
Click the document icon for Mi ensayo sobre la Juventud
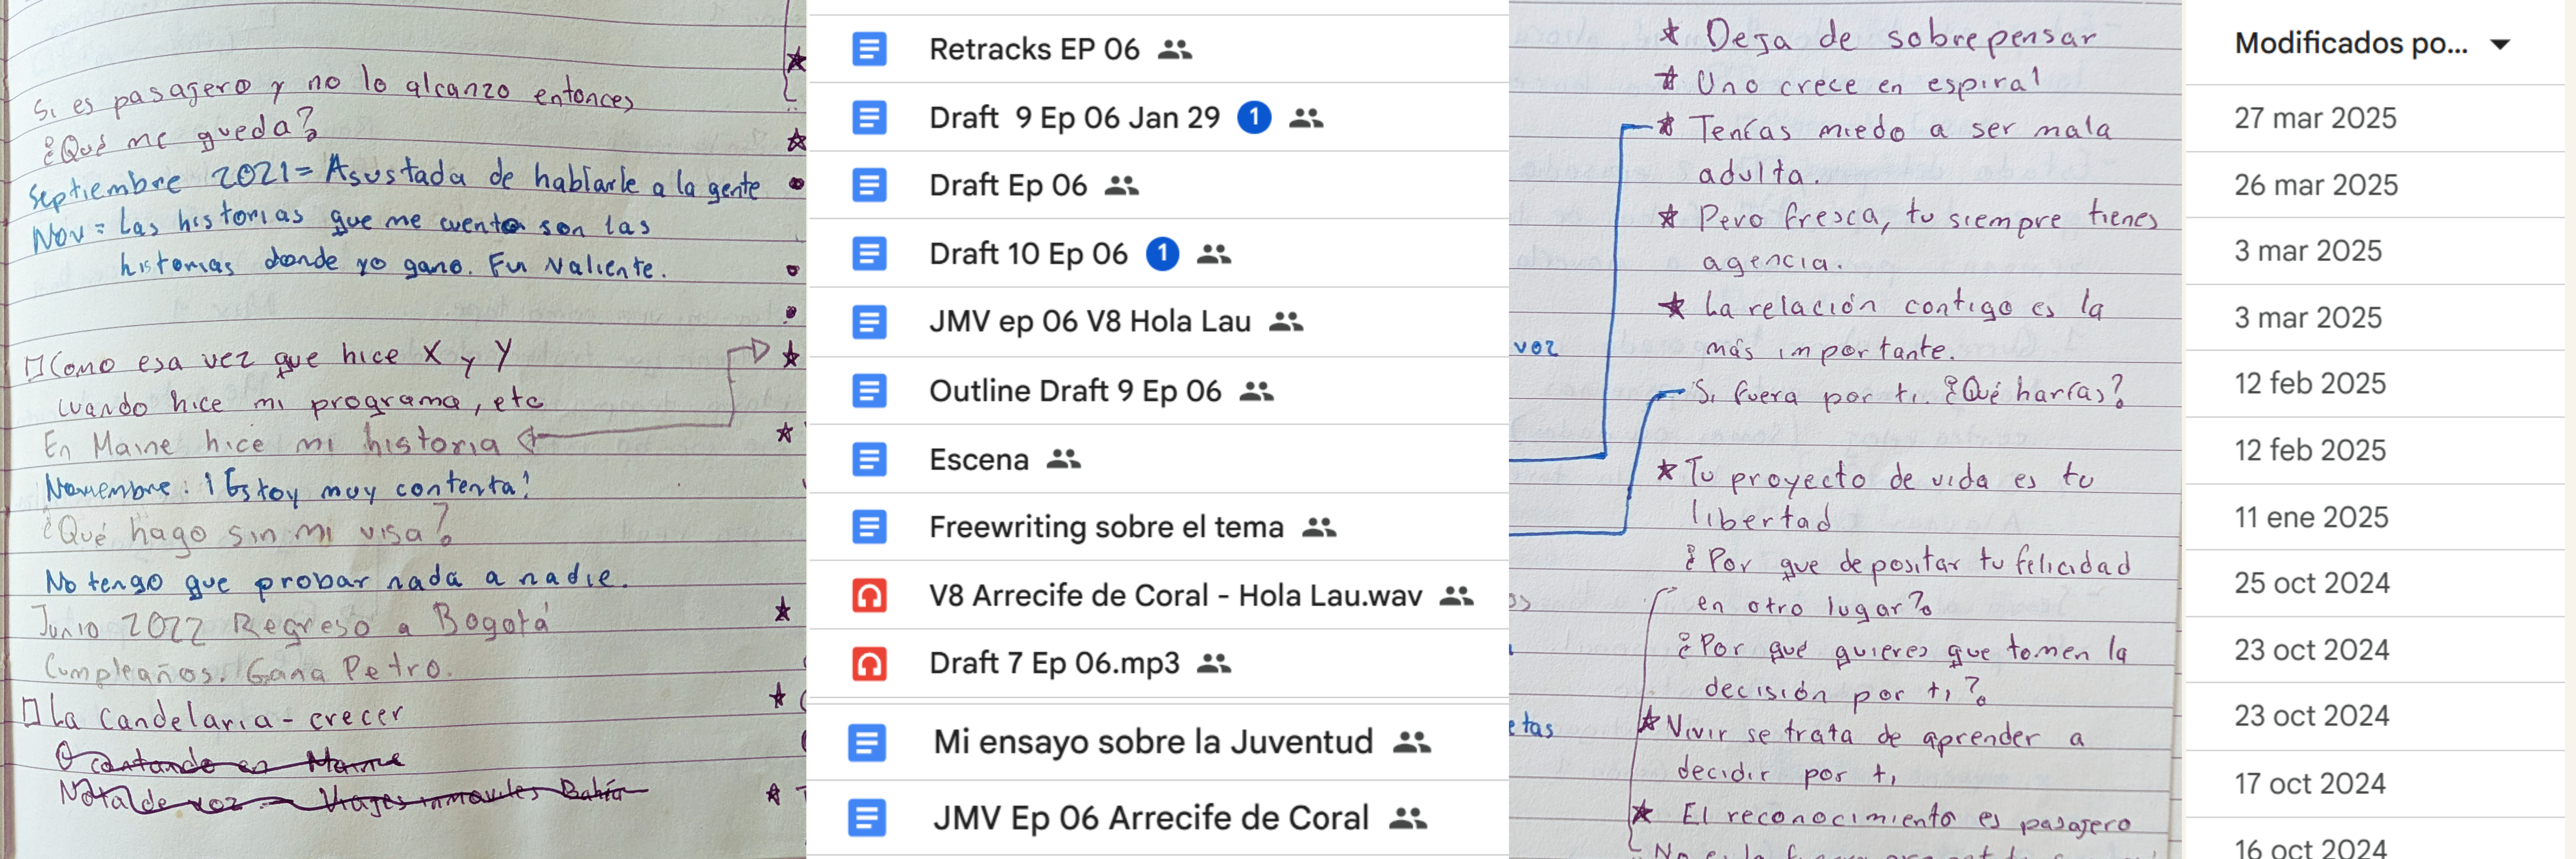click(866, 742)
